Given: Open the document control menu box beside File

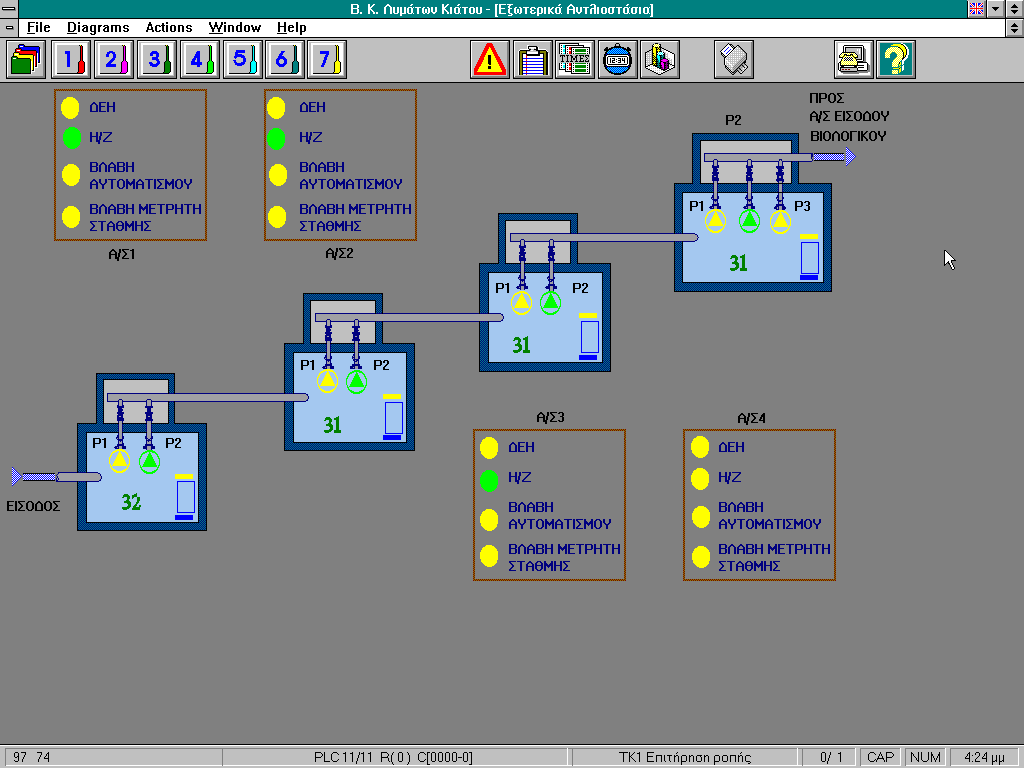Looking at the screenshot, I should pyautogui.click(x=10, y=28).
